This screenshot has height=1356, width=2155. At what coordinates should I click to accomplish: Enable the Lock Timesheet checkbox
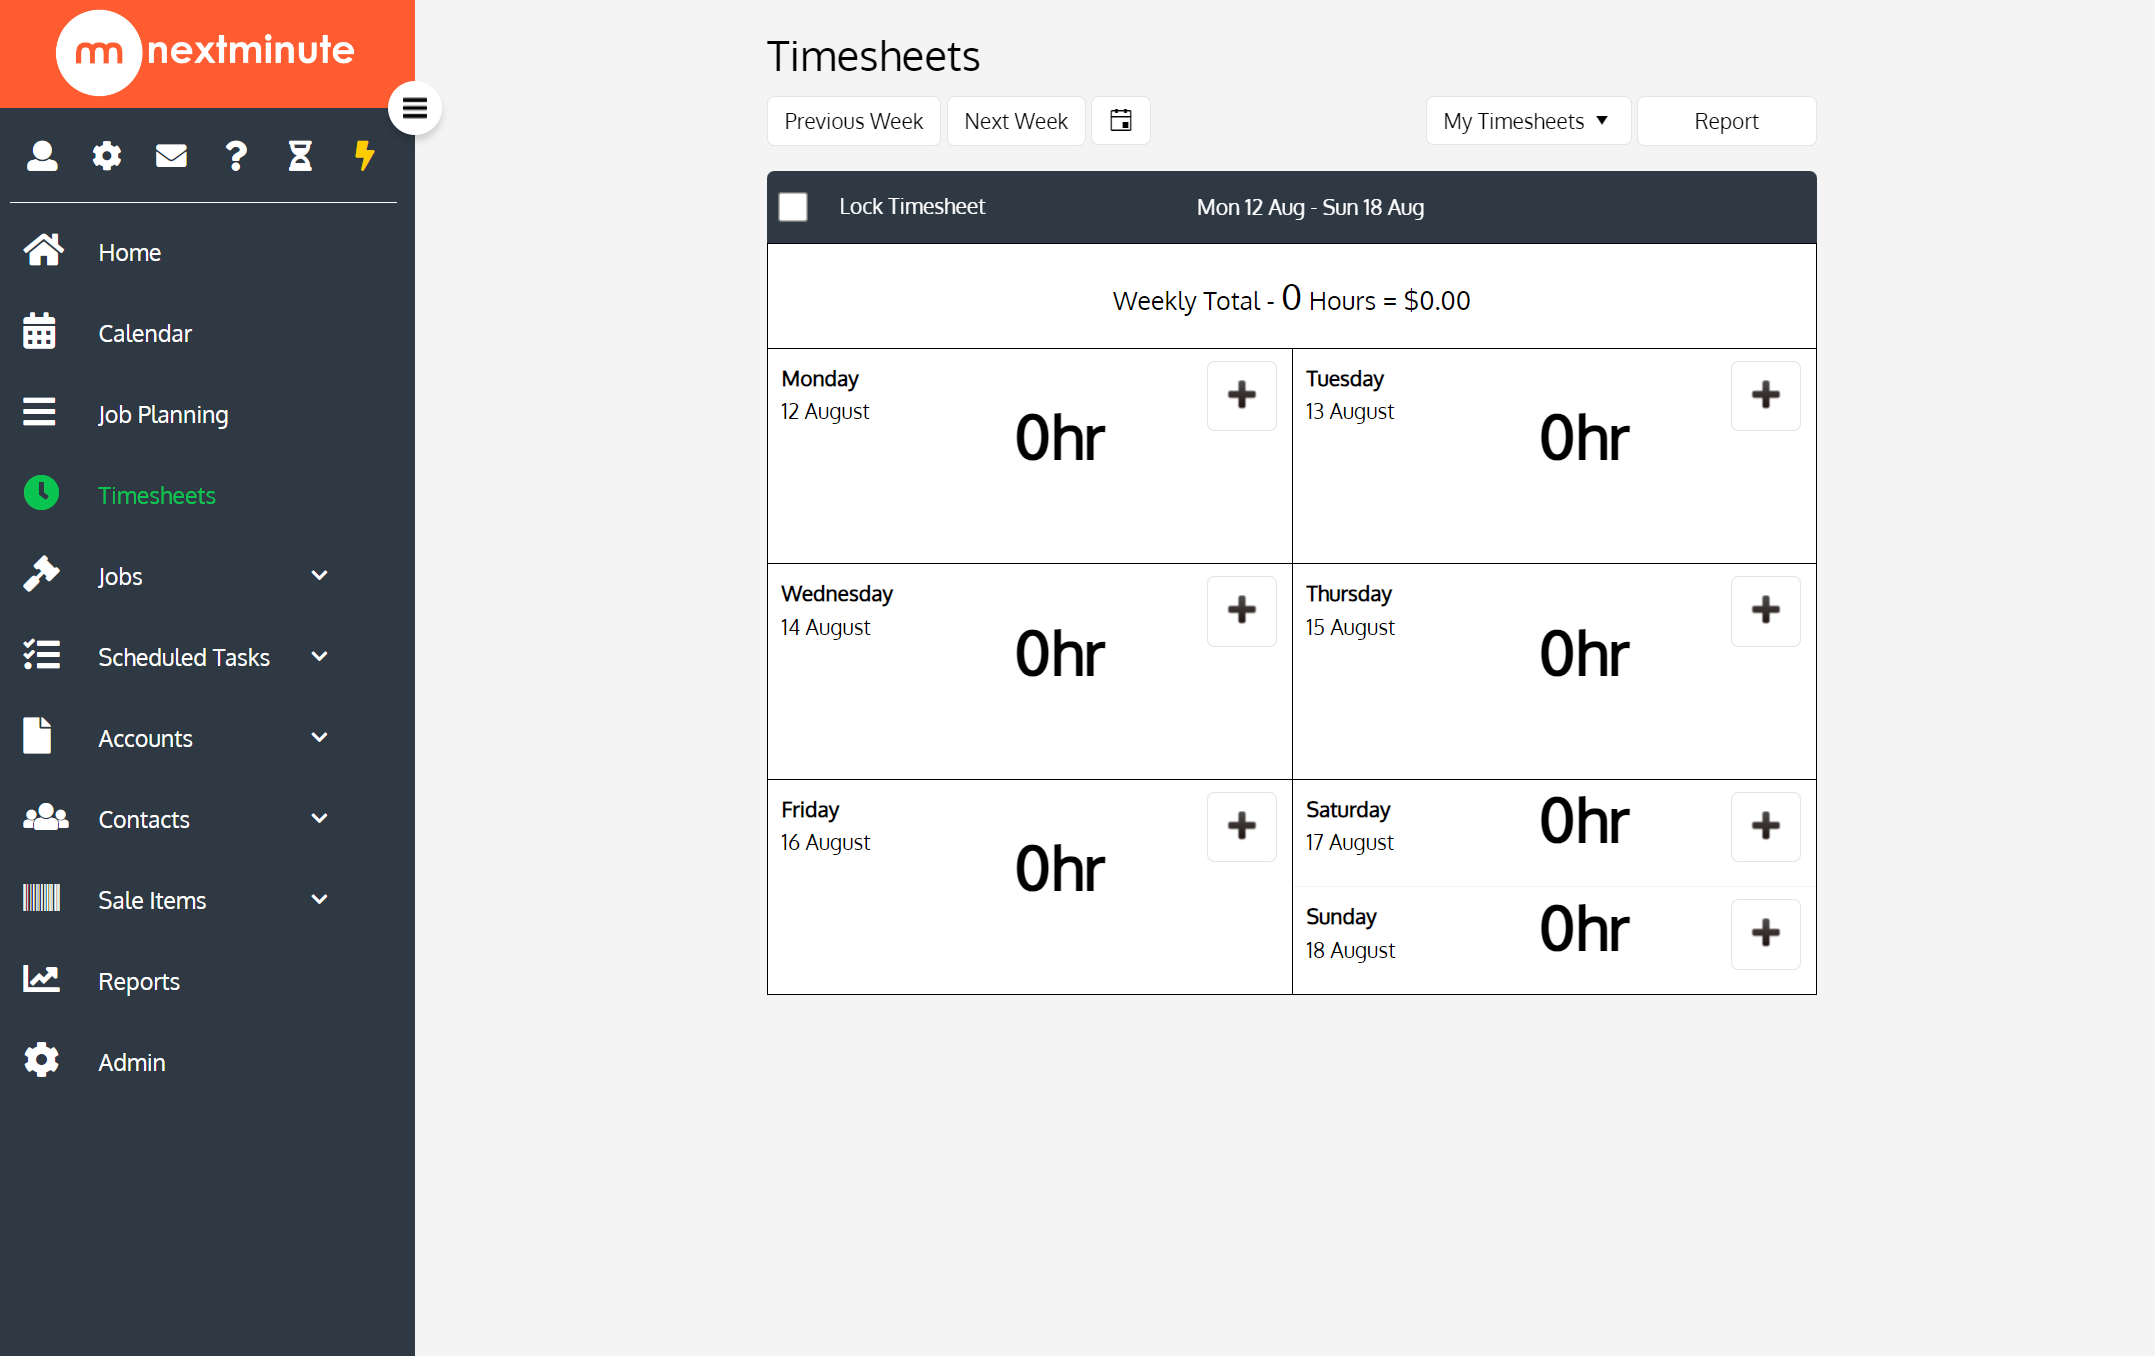pyautogui.click(x=793, y=206)
